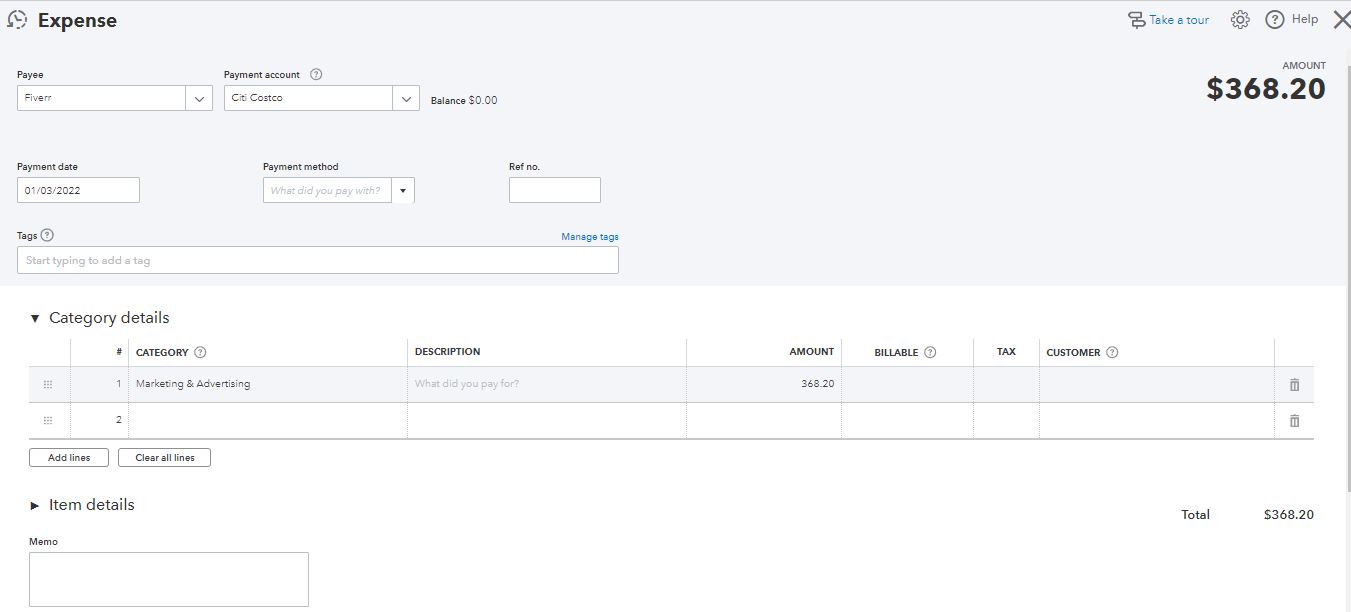Open the settings gear icon

coord(1240,20)
